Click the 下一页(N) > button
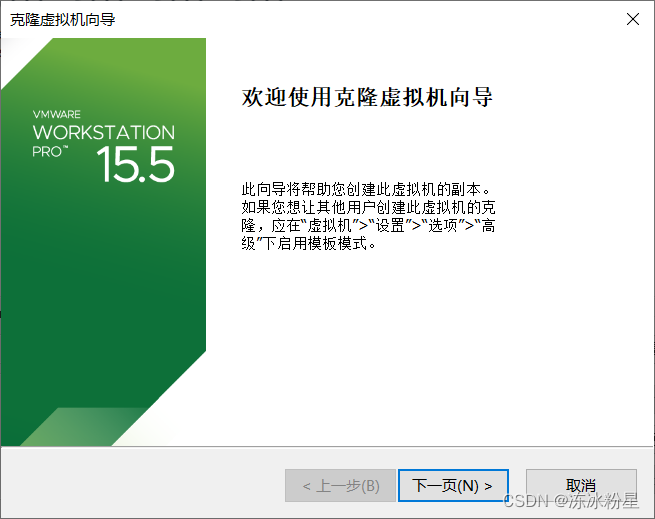This screenshot has width=655, height=519. point(453,486)
